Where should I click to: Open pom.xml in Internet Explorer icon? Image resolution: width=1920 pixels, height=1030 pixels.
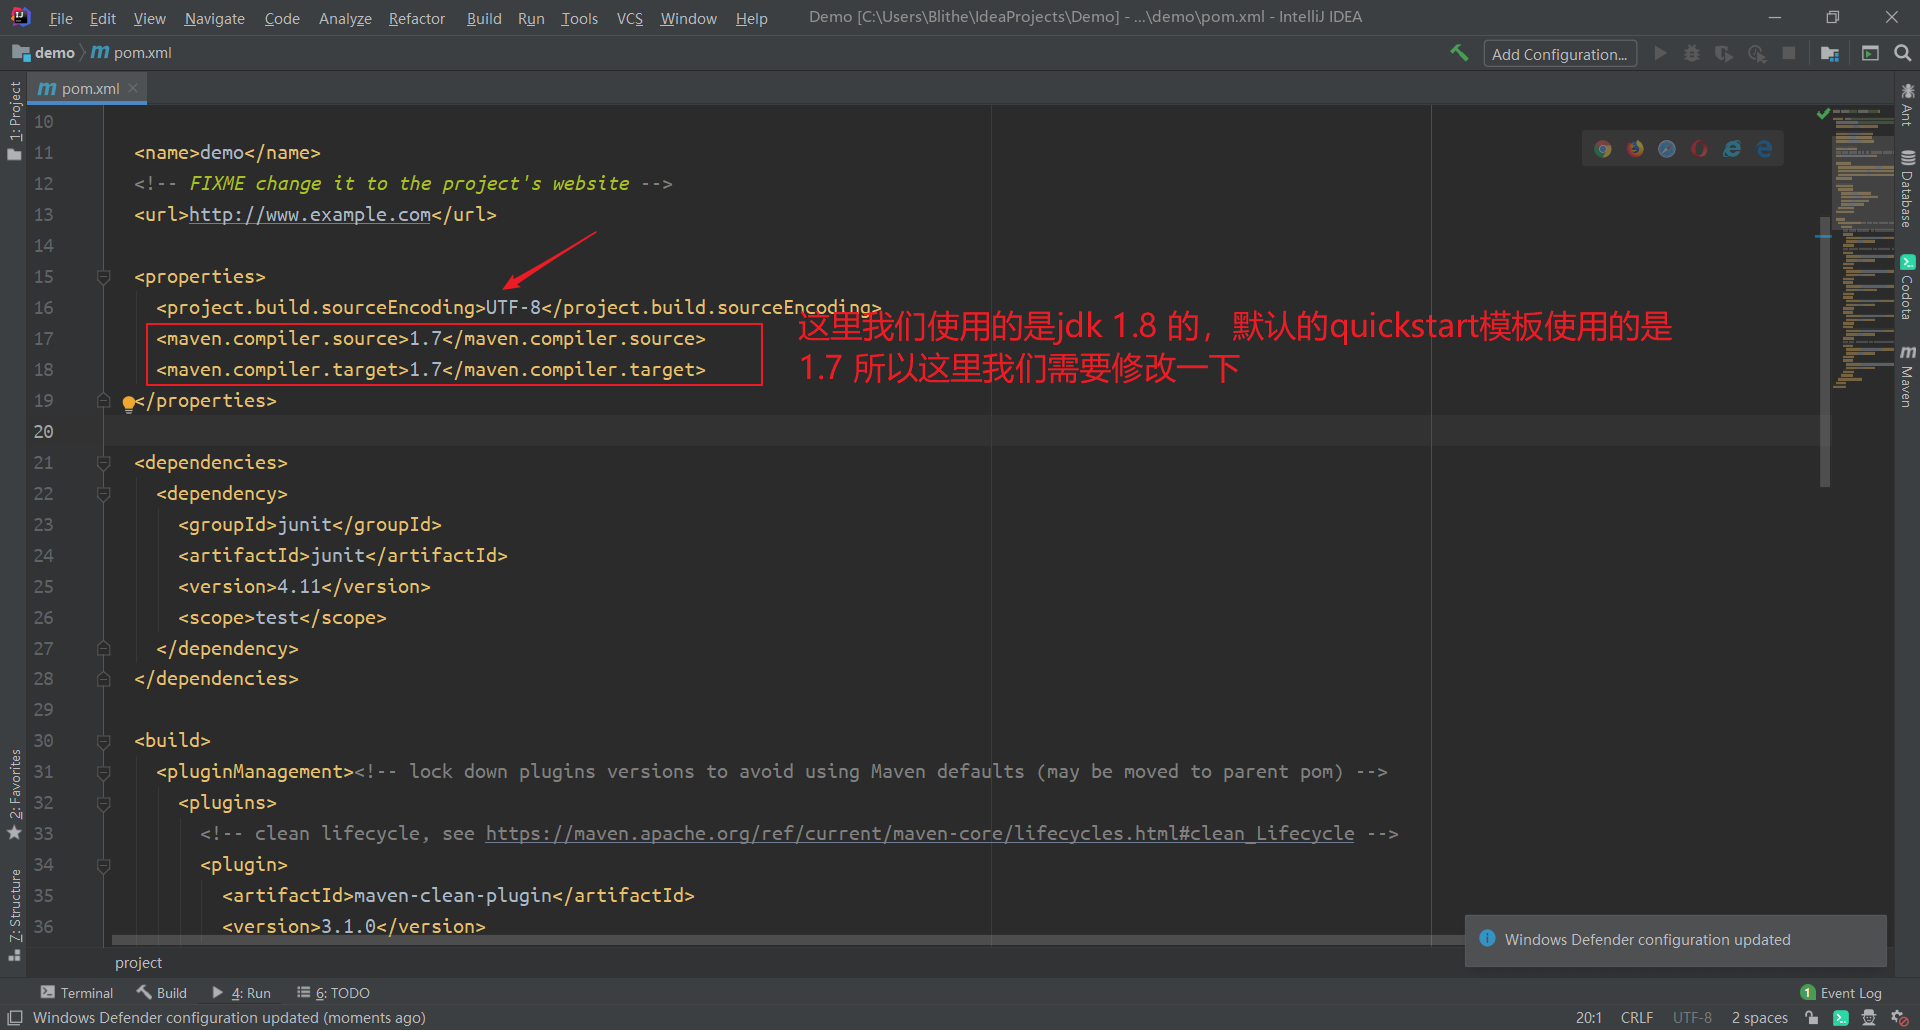point(1732,149)
